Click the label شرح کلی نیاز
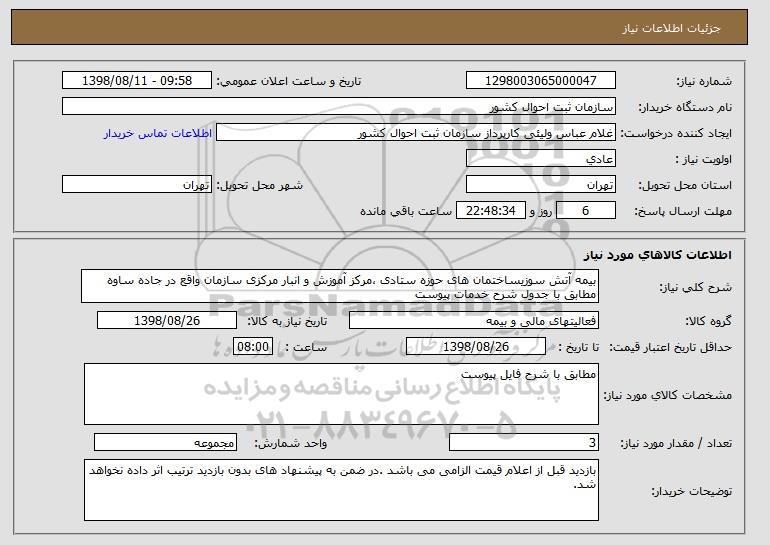 [x=696, y=288]
